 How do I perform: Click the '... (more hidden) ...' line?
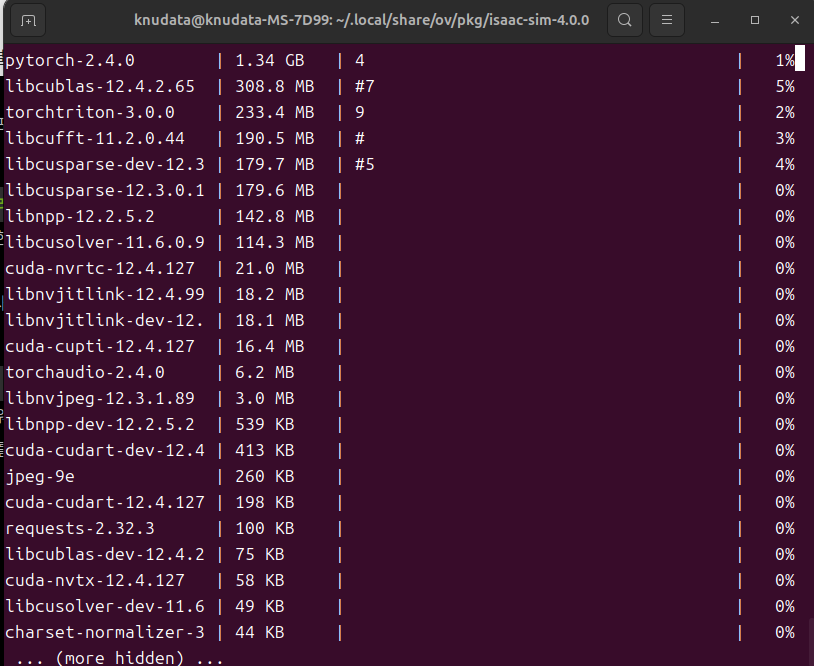(x=120, y=658)
